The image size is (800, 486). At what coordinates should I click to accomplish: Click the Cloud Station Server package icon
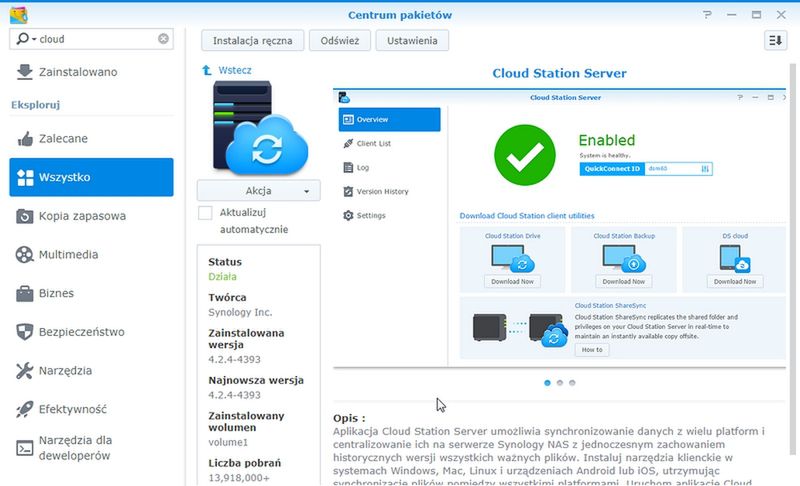click(x=260, y=127)
